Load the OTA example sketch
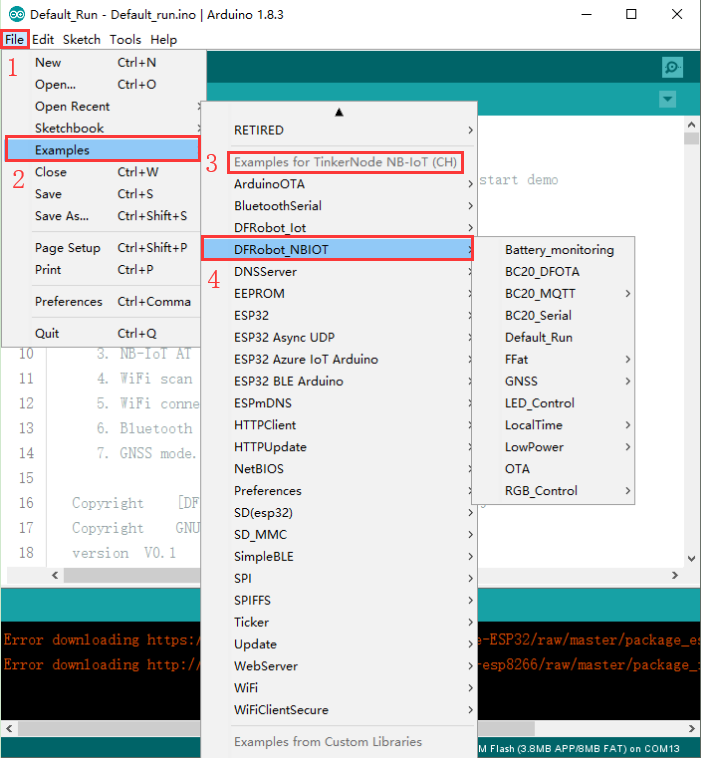Screen dimensions: 701x758 coord(553,469)
